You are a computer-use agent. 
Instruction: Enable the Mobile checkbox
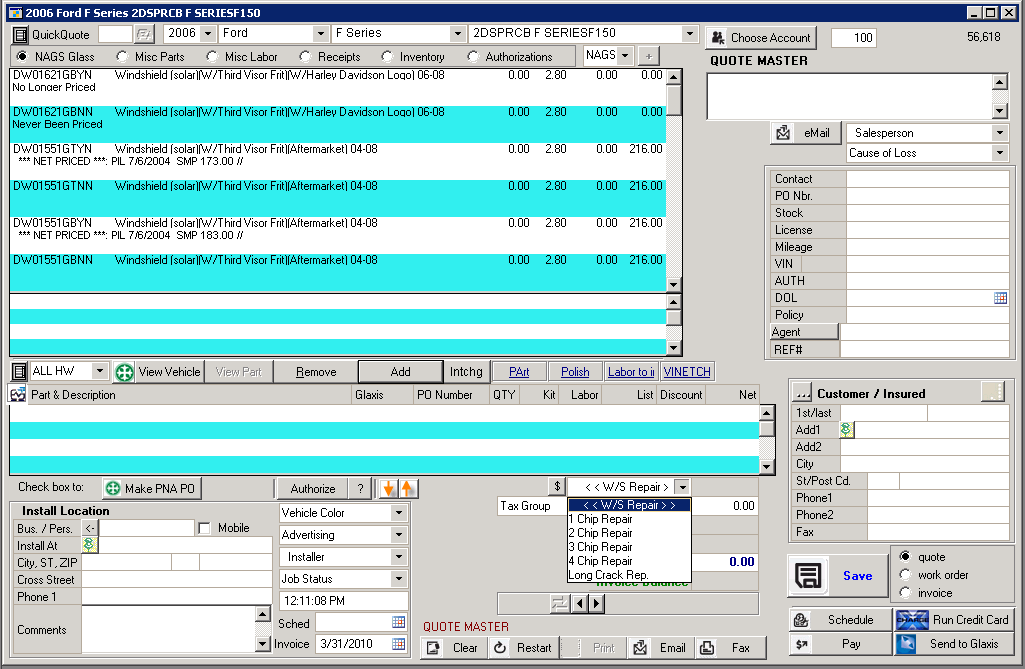coord(204,528)
